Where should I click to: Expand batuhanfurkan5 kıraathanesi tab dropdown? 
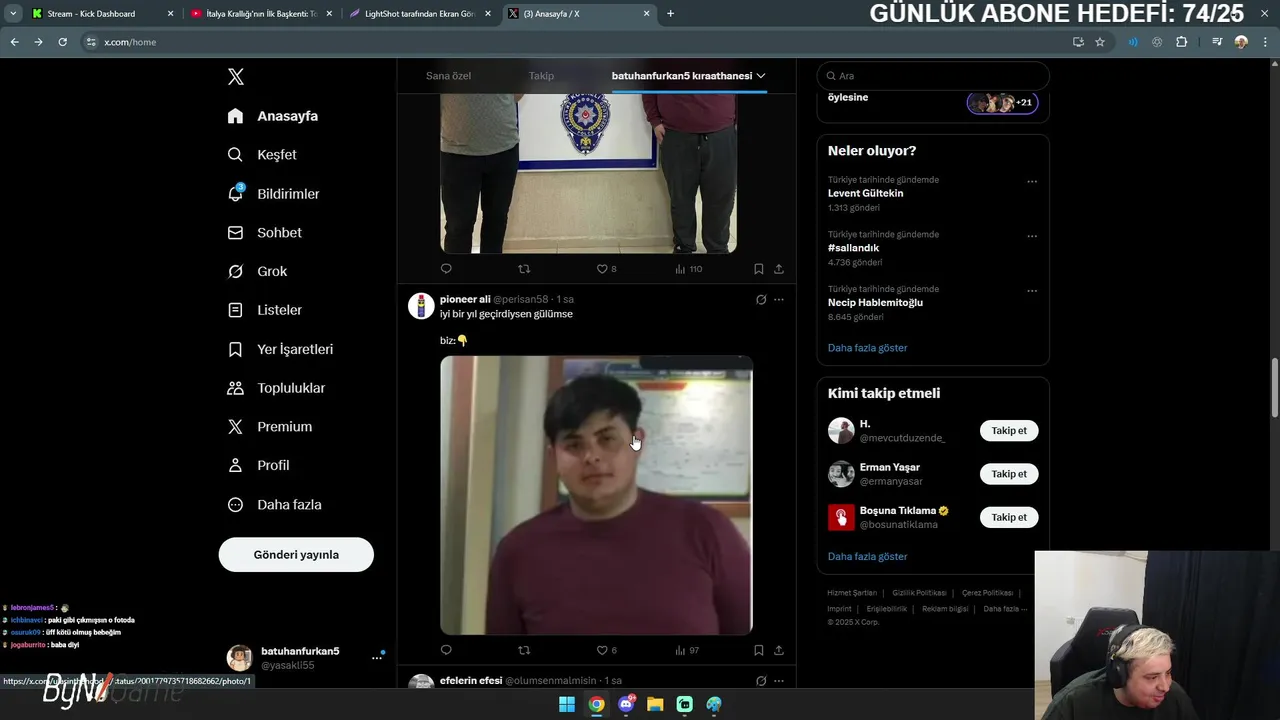tap(761, 76)
